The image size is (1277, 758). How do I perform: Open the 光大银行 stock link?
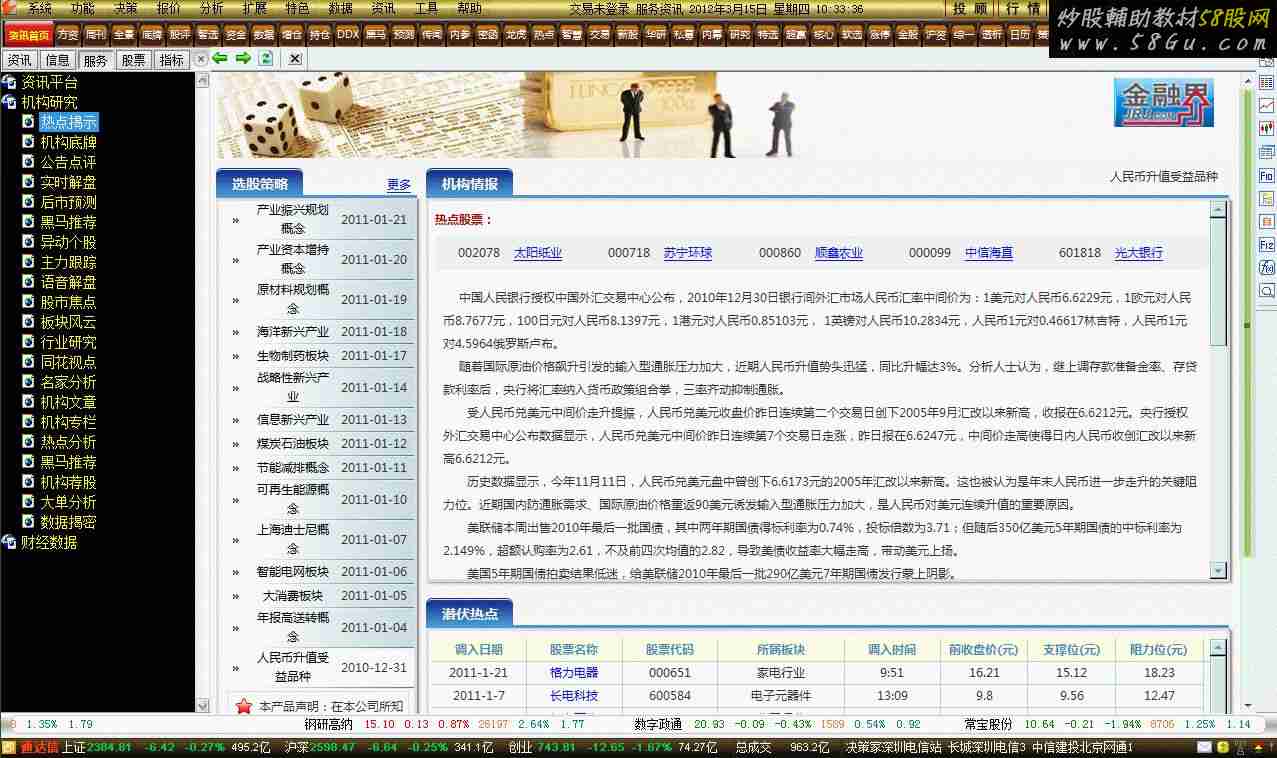(x=1139, y=253)
